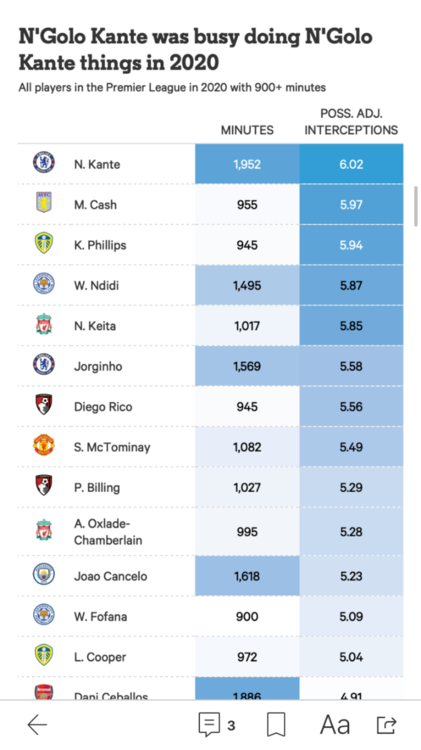Click the 6.02 interceptions cell for Kante
This screenshot has height=750, width=421.
351,164
